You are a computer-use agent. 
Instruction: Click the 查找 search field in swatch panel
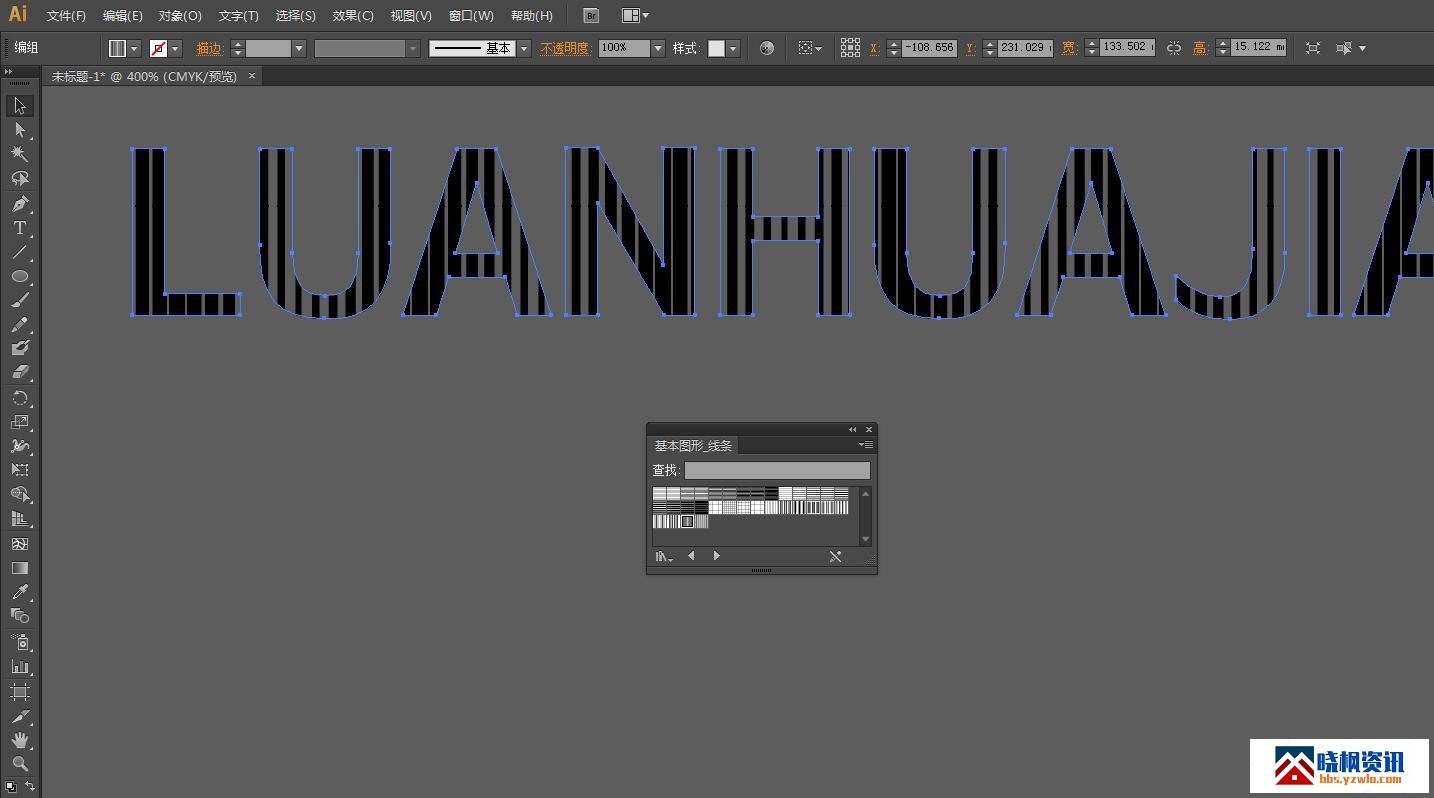pos(777,470)
